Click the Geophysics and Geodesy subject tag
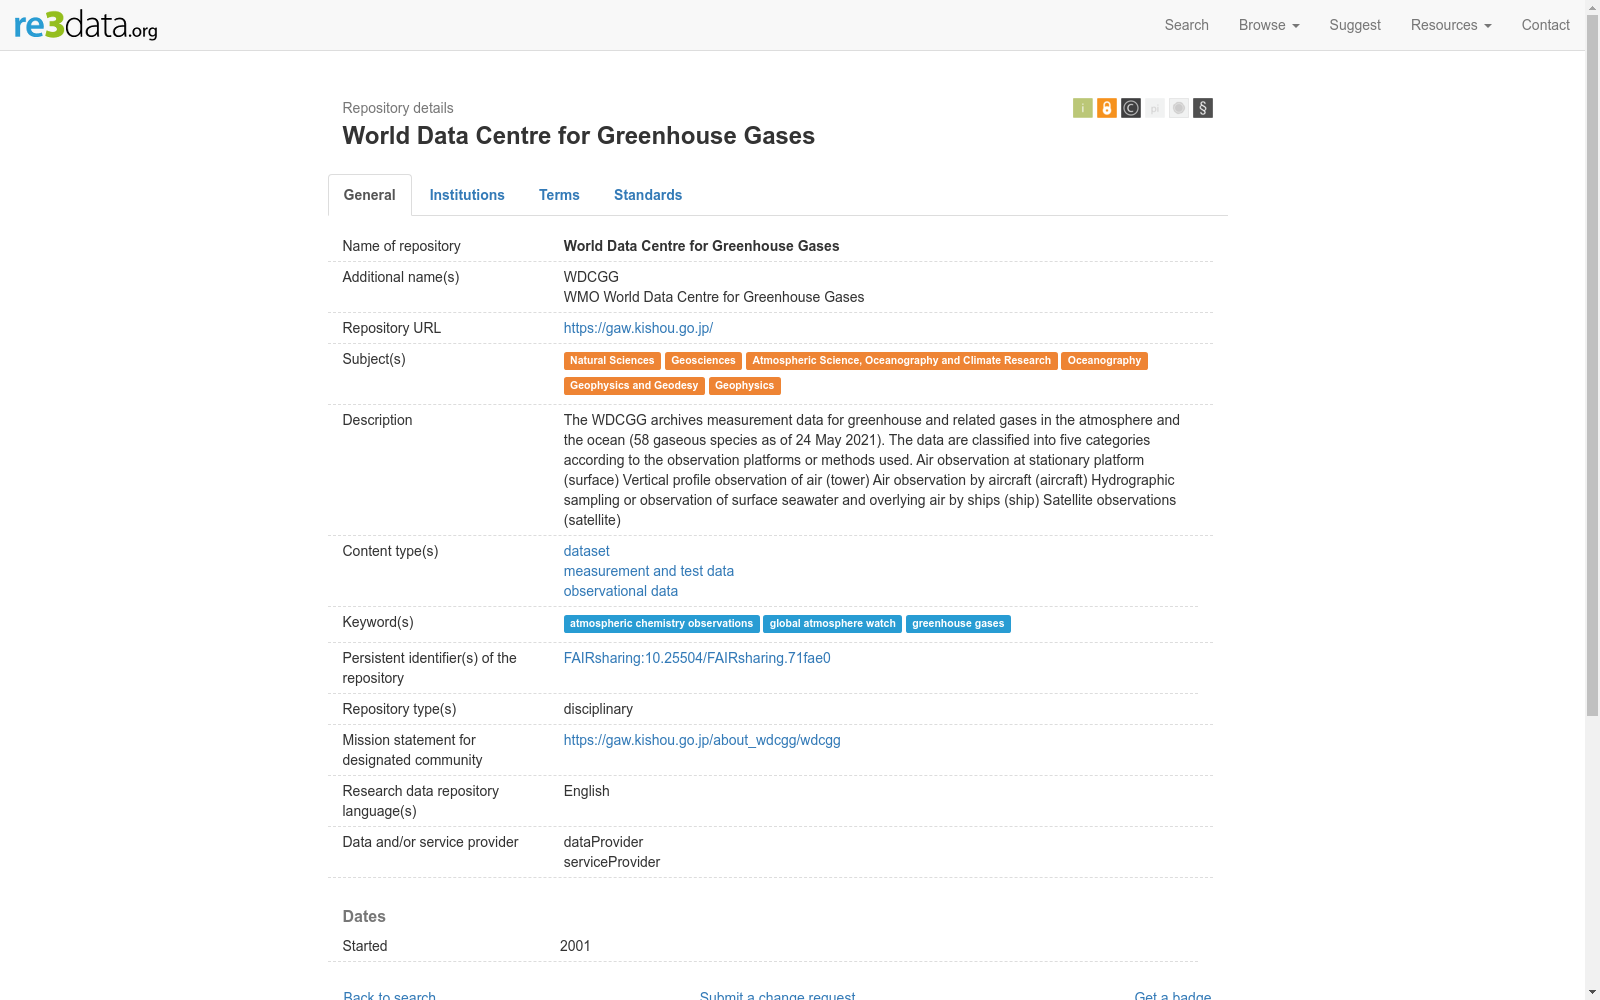The height and width of the screenshot is (1000, 1600). (x=634, y=386)
